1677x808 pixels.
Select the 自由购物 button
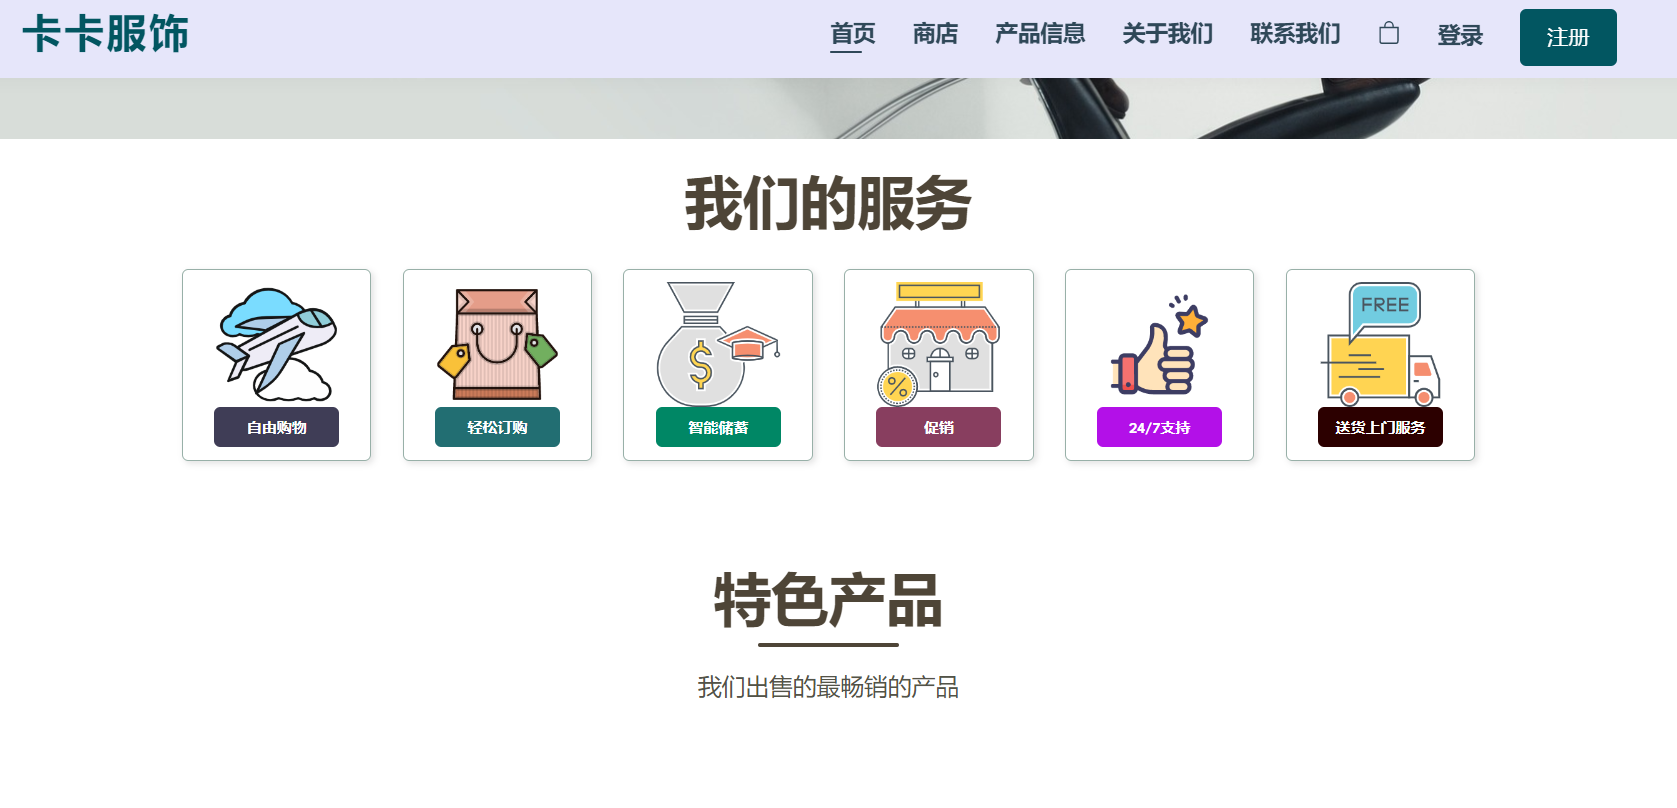click(x=277, y=427)
